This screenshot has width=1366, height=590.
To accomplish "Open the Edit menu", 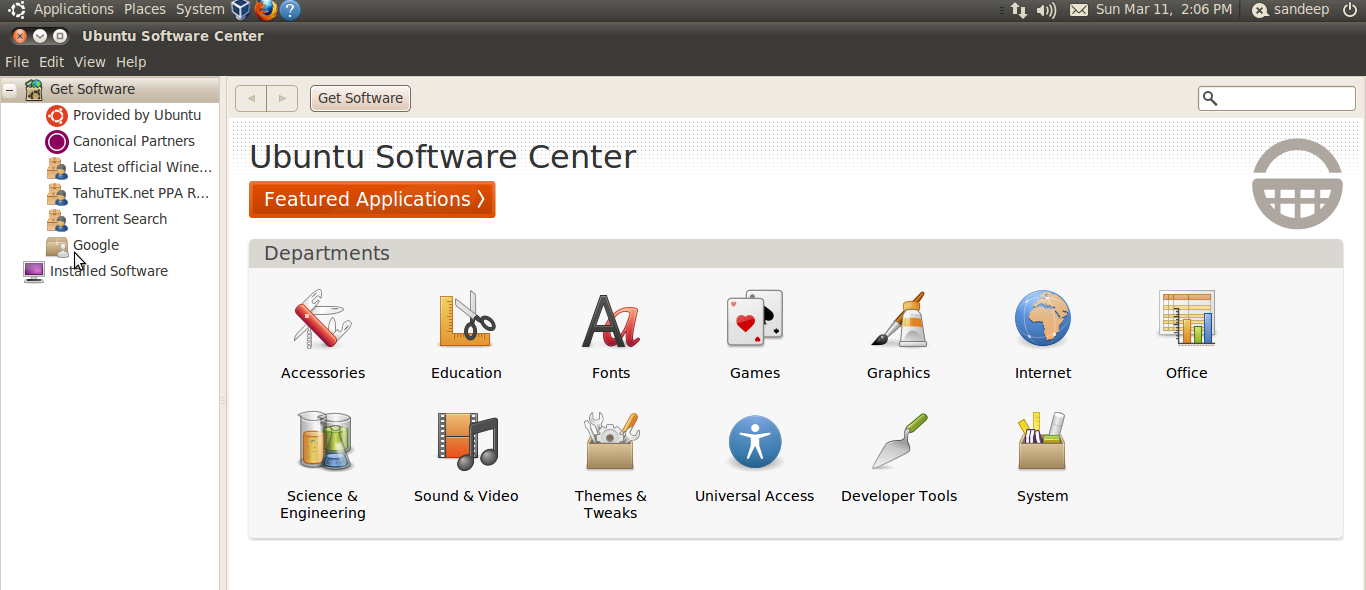I will click(x=51, y=62).
